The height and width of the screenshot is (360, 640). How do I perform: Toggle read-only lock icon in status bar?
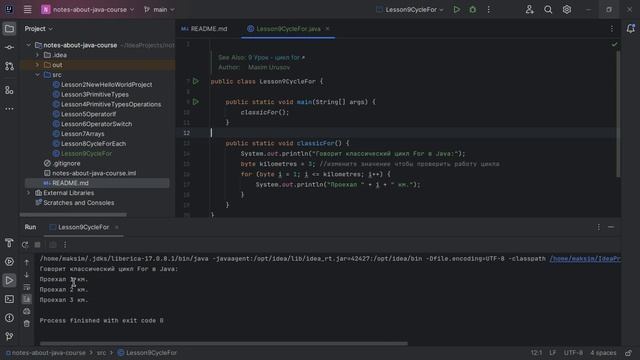point(629,353)
